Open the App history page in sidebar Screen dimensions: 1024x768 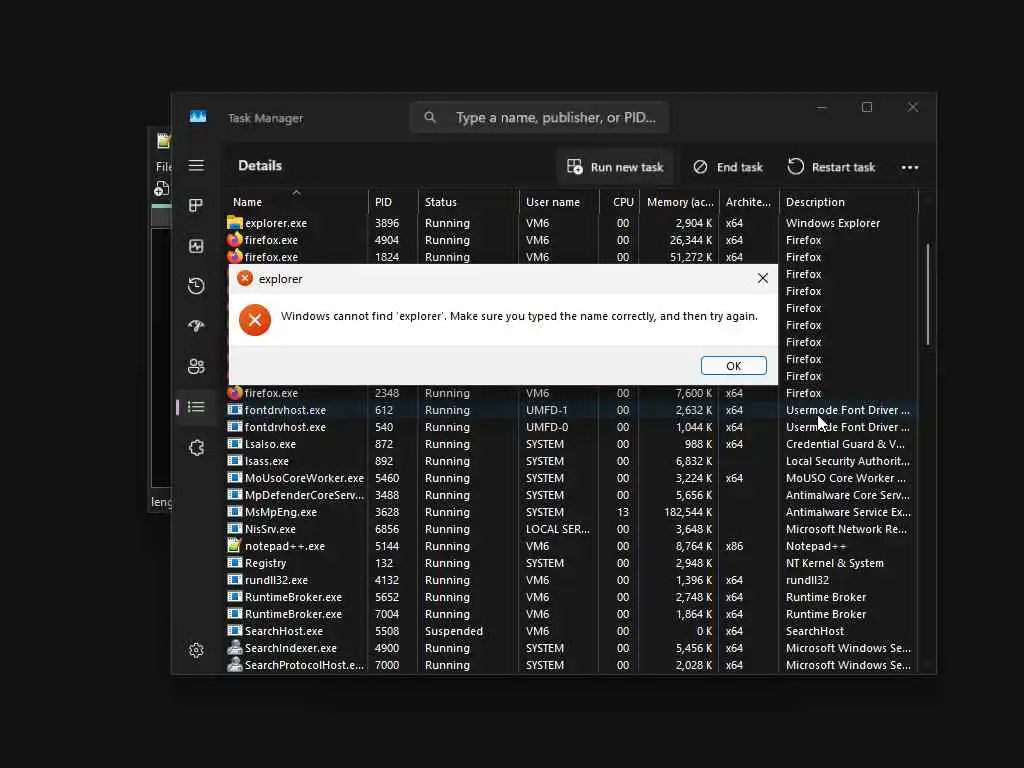pyautogui.click(x=196, y=285)
